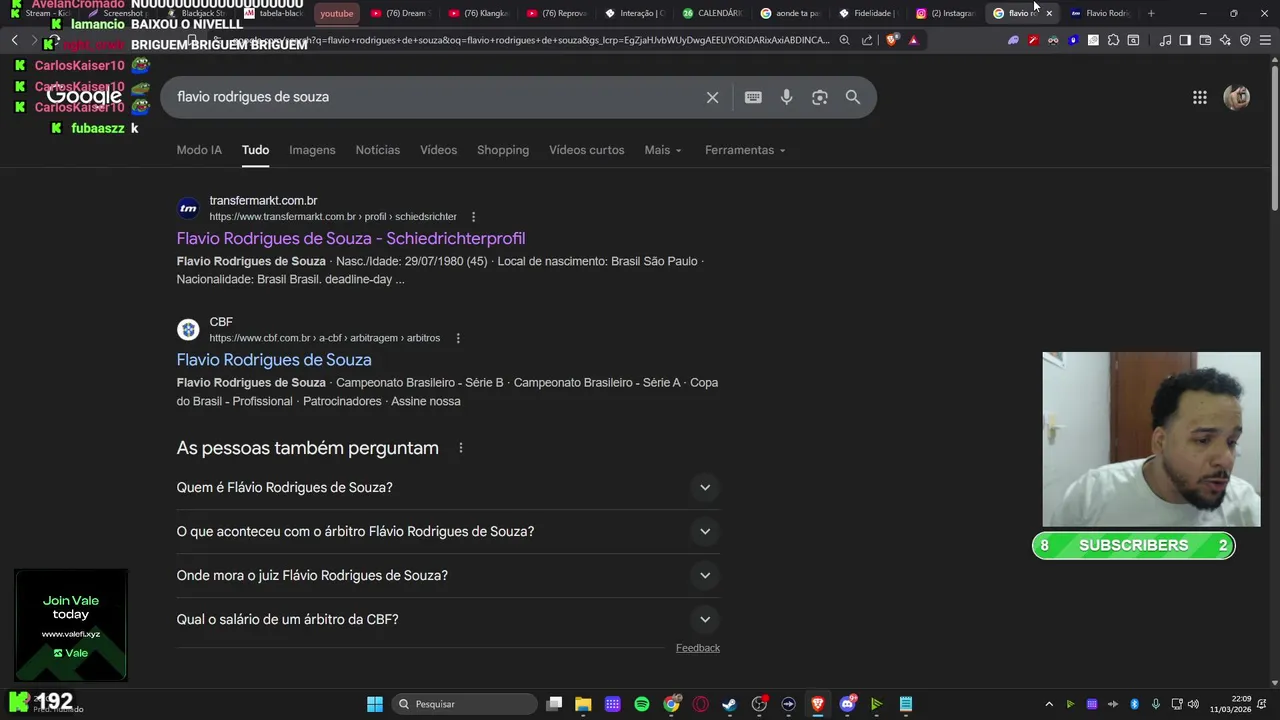
Task: Search by image with Google Lens icon
Action: tap(820, 97)
